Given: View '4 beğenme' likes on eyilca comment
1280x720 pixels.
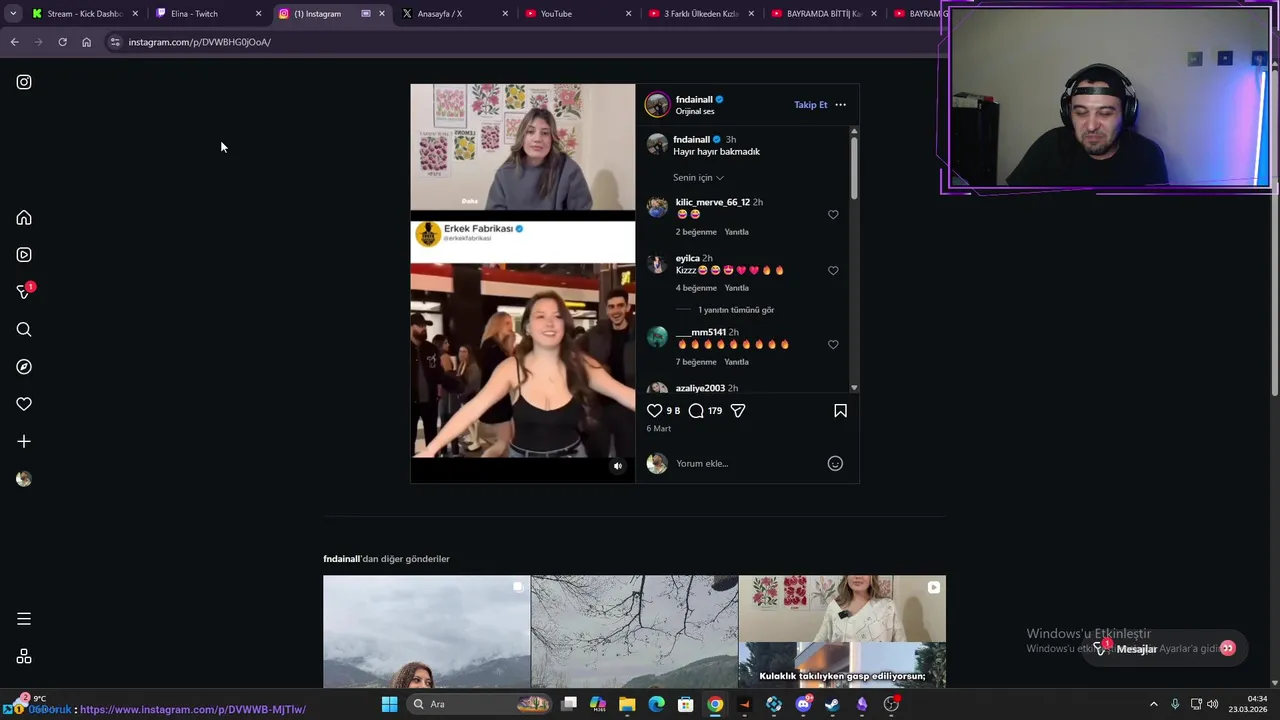Looking at the screenshot, I should (696, 288).
